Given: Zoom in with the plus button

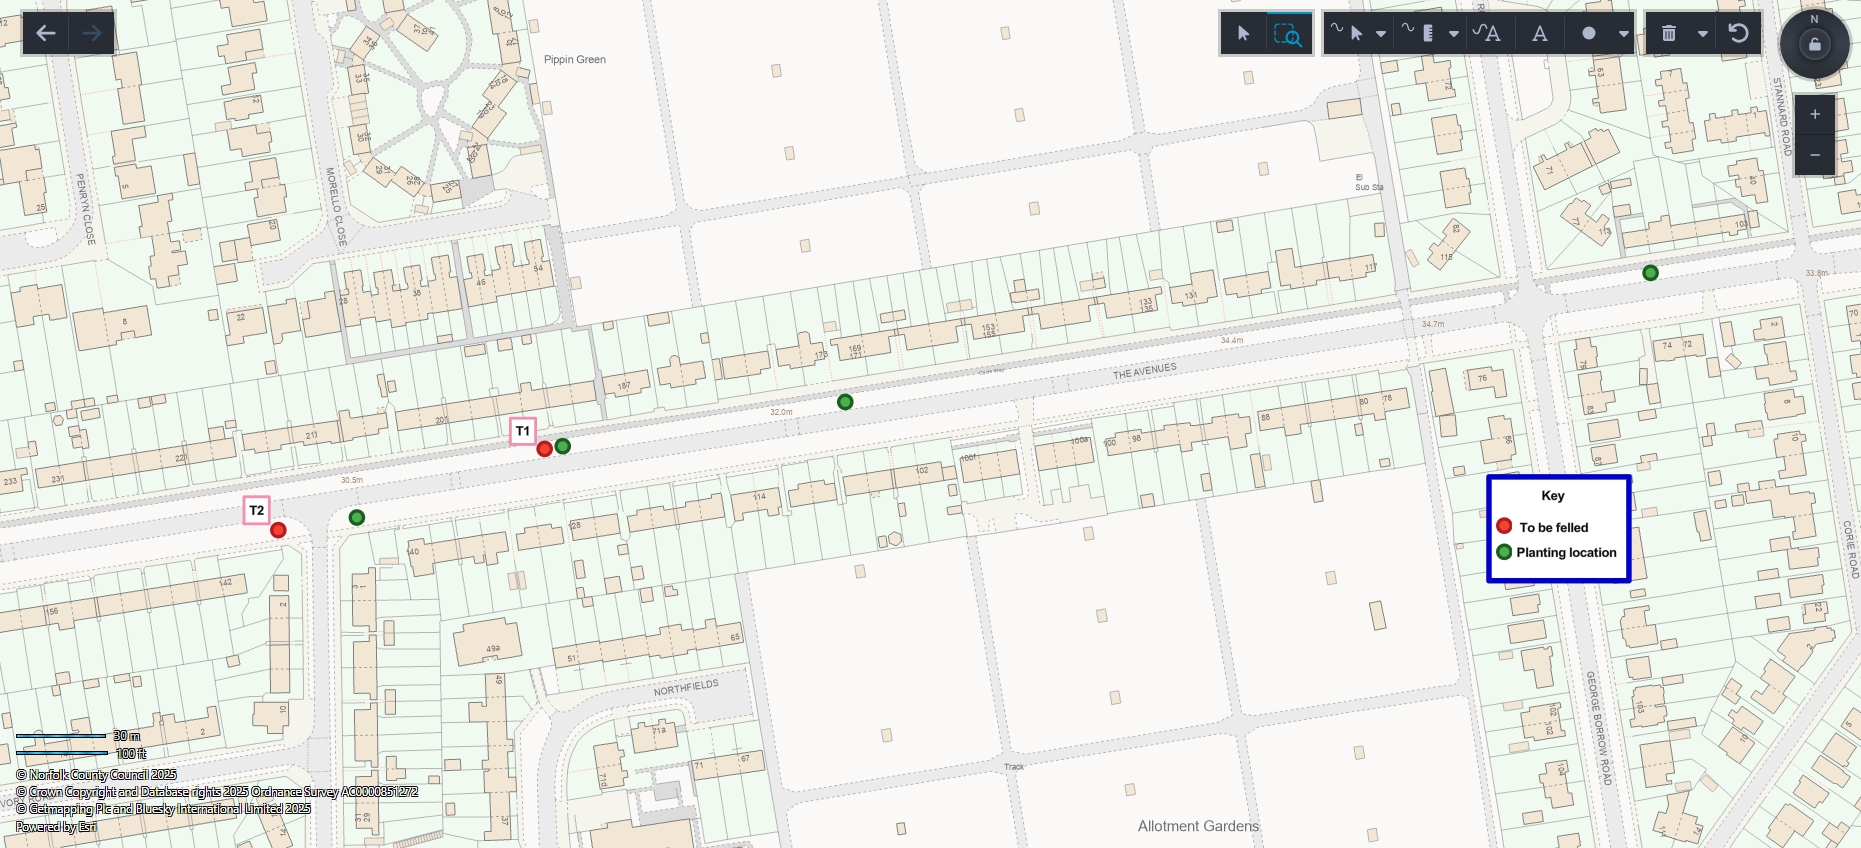Looking at the screenshot, I should (1815, 114).
